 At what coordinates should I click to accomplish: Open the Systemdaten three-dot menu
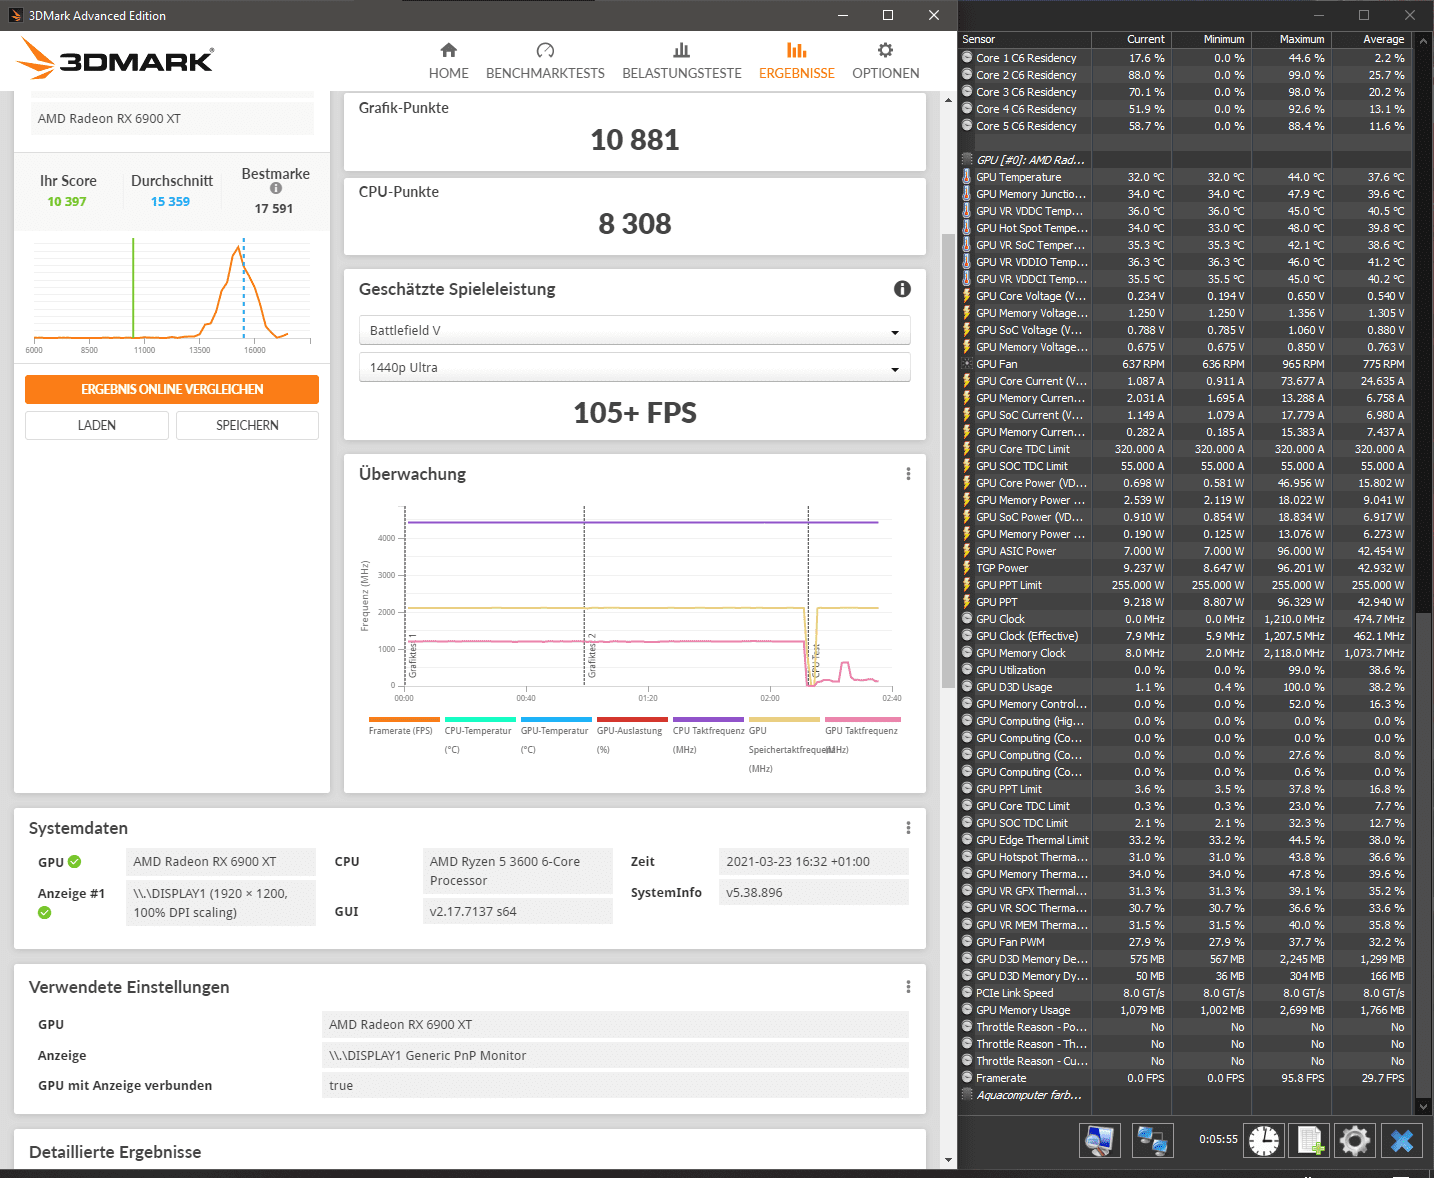908,828
